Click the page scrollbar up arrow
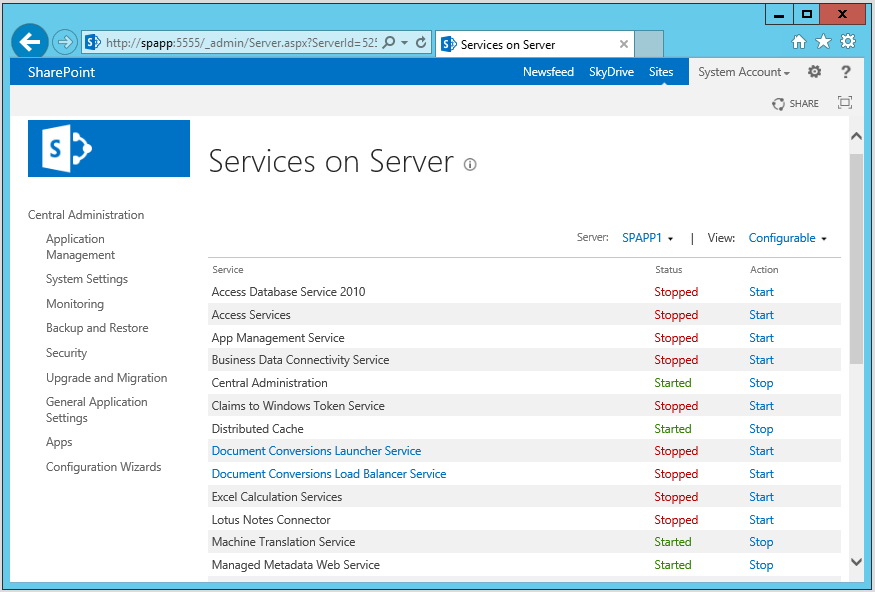 click(x=856, y=136)
